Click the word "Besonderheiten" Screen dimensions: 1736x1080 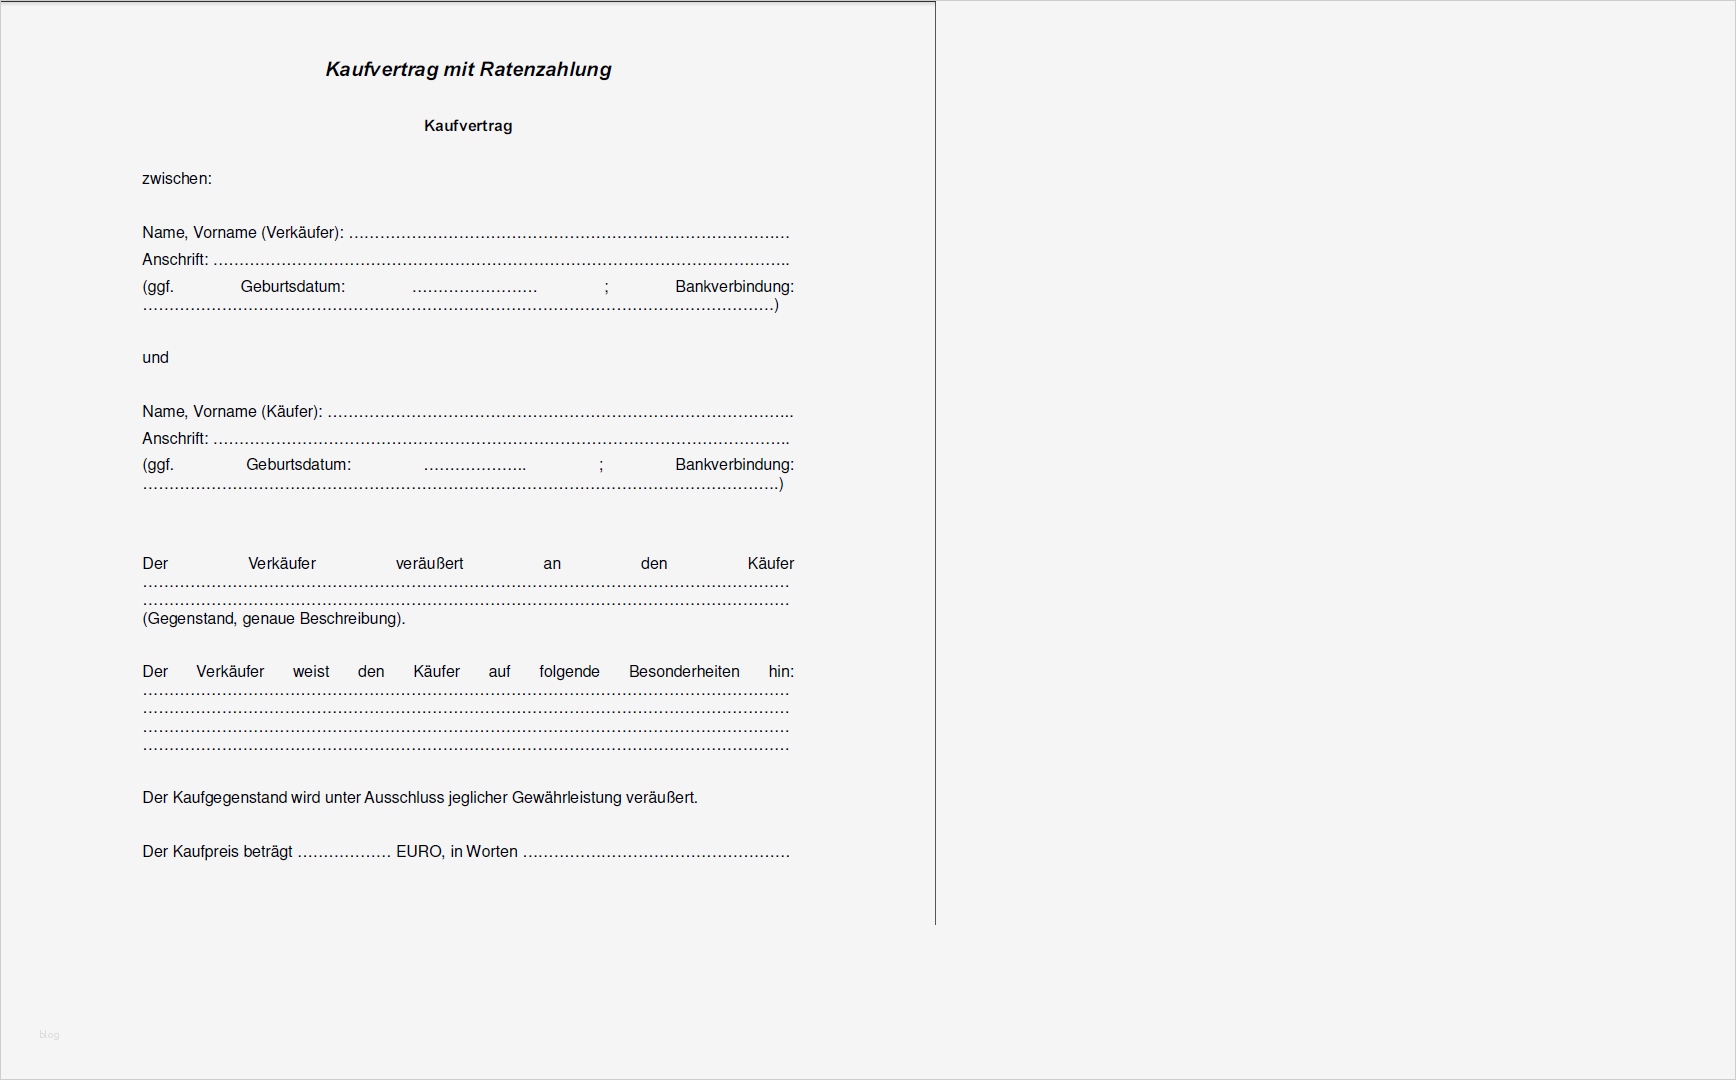[x=684, y=672]
